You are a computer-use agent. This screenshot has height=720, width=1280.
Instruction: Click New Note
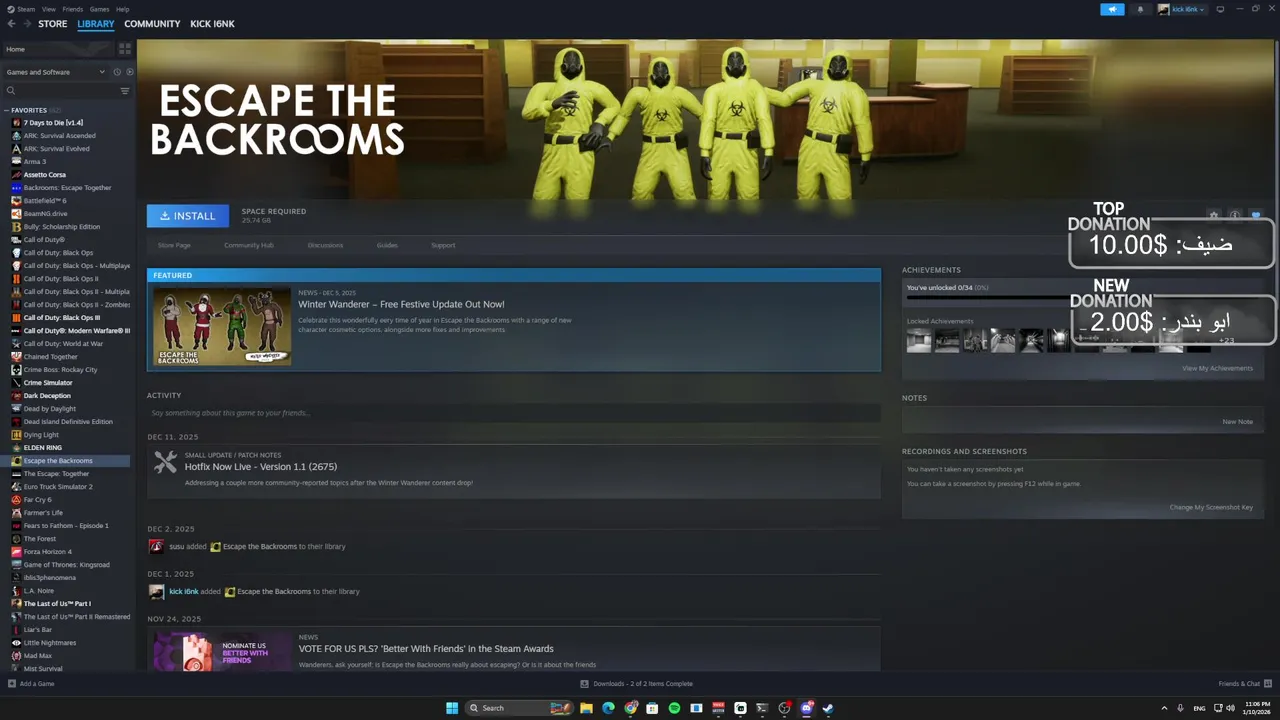point(1237,422)
